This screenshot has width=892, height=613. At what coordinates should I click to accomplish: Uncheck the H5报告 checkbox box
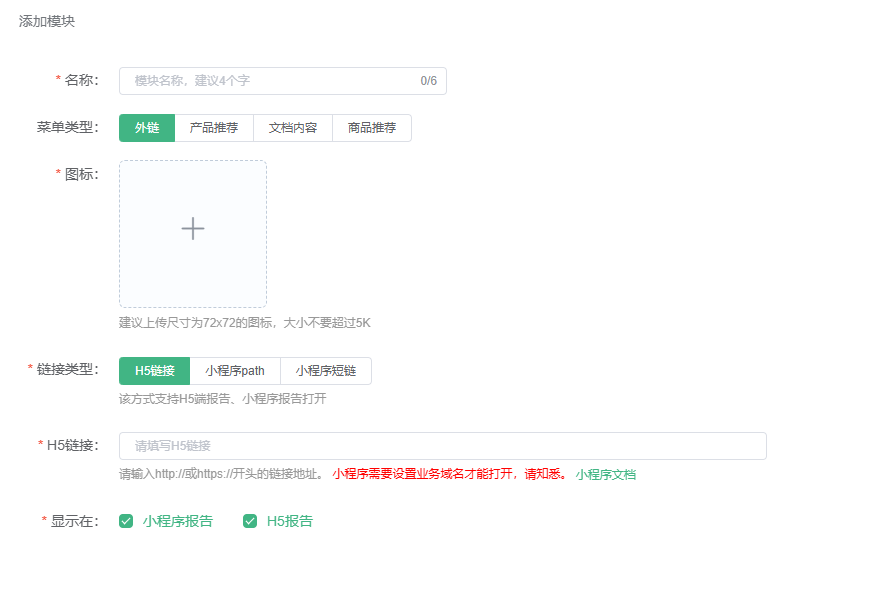[x=250, y=521]
